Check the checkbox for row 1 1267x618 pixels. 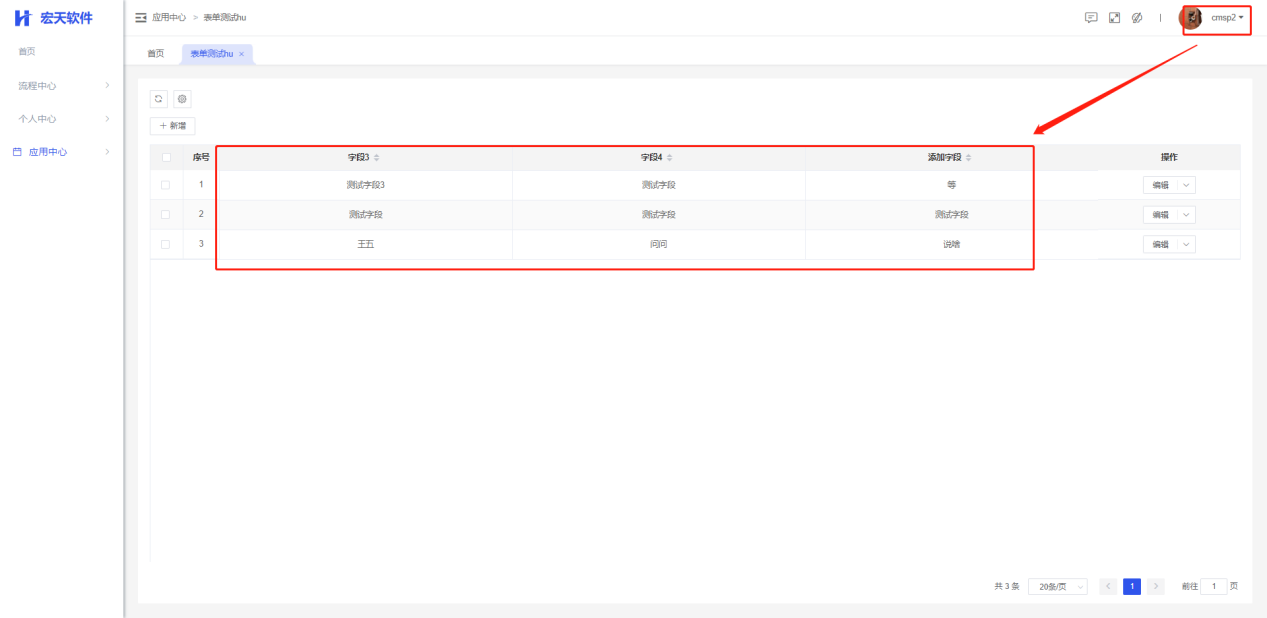(x=166, y=185)
